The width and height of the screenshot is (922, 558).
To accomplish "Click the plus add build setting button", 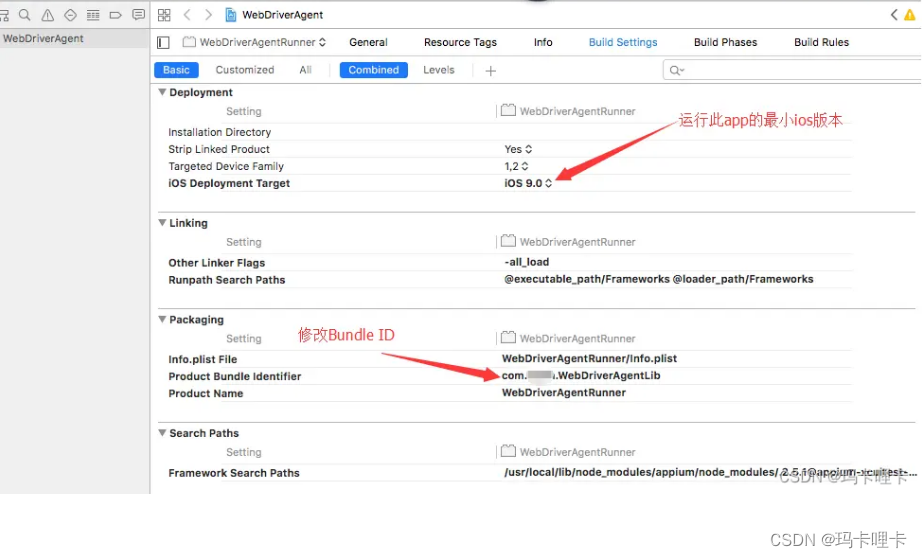I will [x=490, y=71].
